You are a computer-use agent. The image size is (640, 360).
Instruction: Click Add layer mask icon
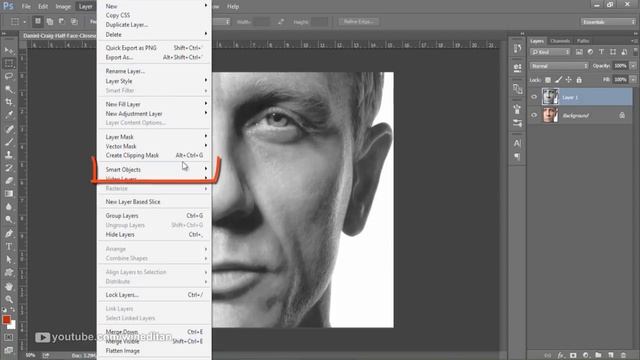coord(573,356)
